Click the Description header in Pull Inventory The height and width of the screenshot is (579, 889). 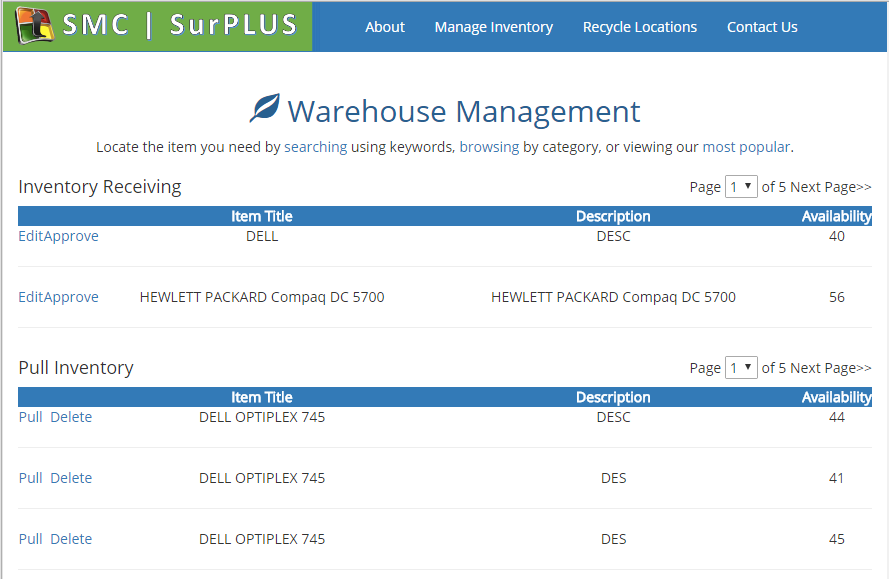(x=613, y=397)
